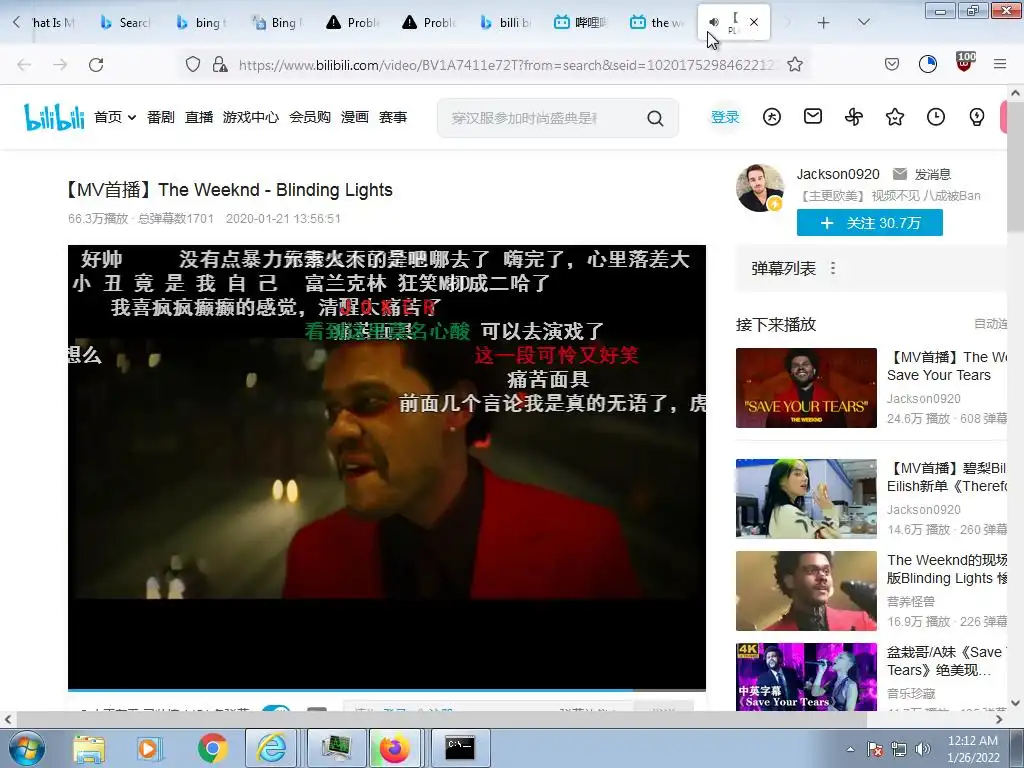Screen dimensions: 1024x768
Task: Click the horizontal scrollbar at page bottom
Action: (x=441, y=719)
